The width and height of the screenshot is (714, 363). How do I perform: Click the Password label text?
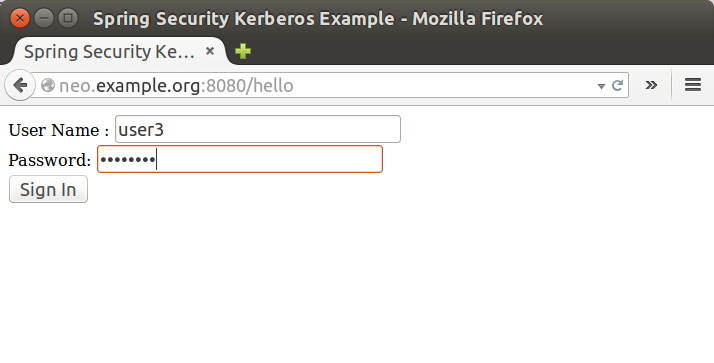click(x=50, y=160)
